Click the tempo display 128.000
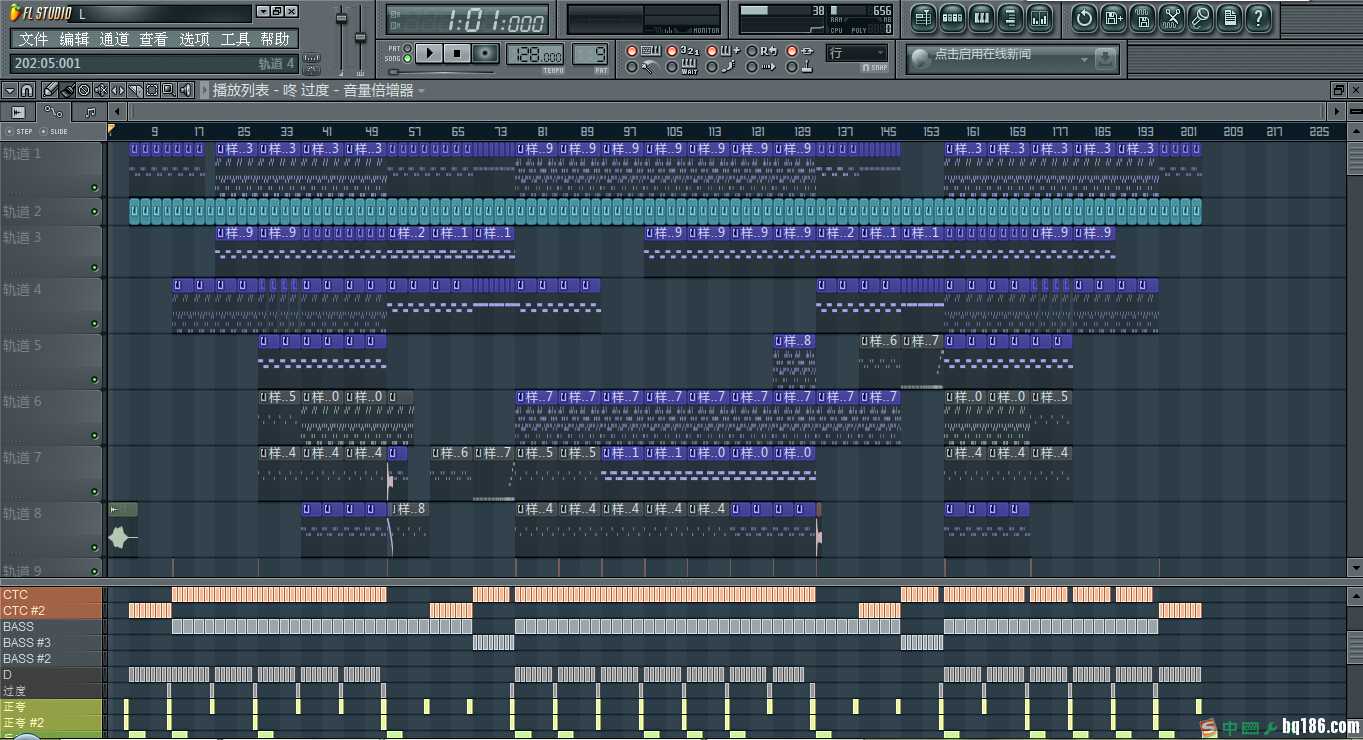1363x740 pixels. click(535, 54)
